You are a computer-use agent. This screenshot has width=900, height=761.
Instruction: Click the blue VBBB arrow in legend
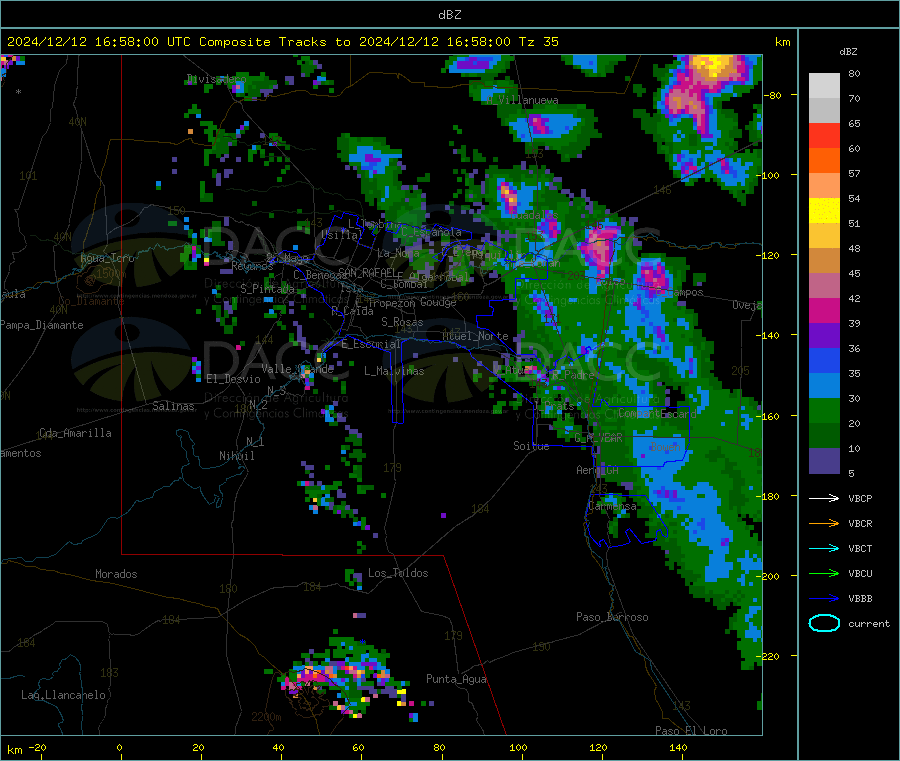[x=824, y=599]
